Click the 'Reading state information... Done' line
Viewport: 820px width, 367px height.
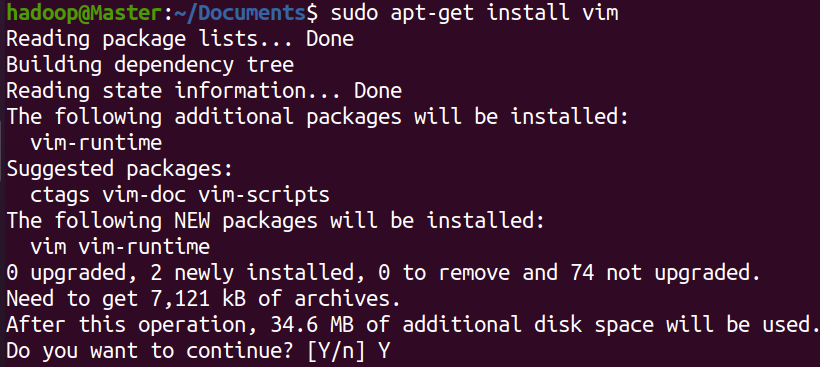coord(204,91)
